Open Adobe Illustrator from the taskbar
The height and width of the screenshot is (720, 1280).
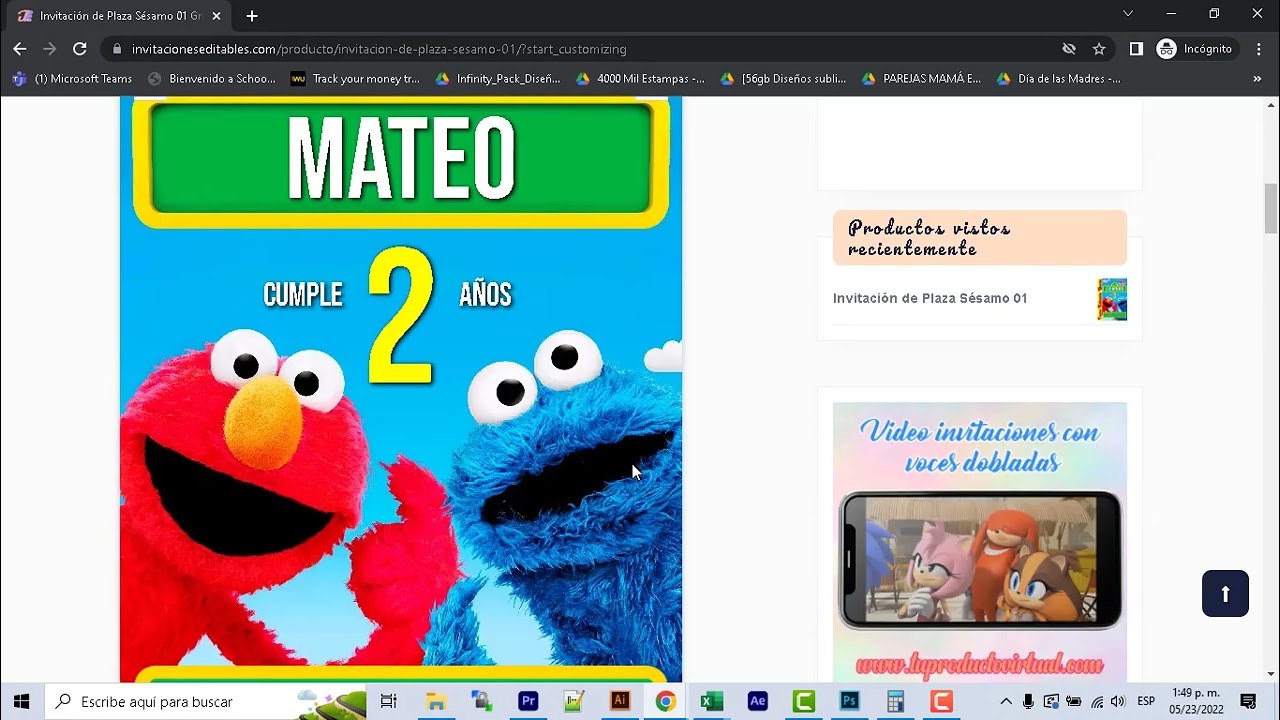pyautogui.click(x=620, y=700)
